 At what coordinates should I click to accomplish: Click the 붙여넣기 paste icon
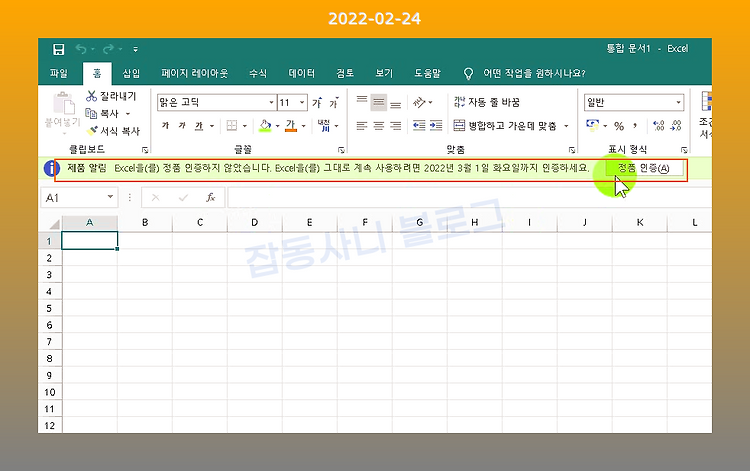[x=63, y=104]
